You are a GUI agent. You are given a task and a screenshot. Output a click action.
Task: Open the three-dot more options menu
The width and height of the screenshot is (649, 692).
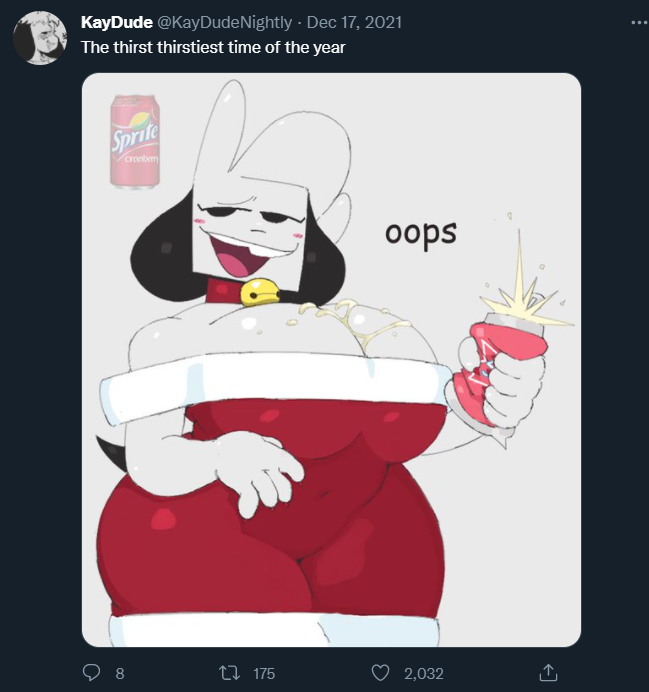pyautogui.click(x=639, y=22)
